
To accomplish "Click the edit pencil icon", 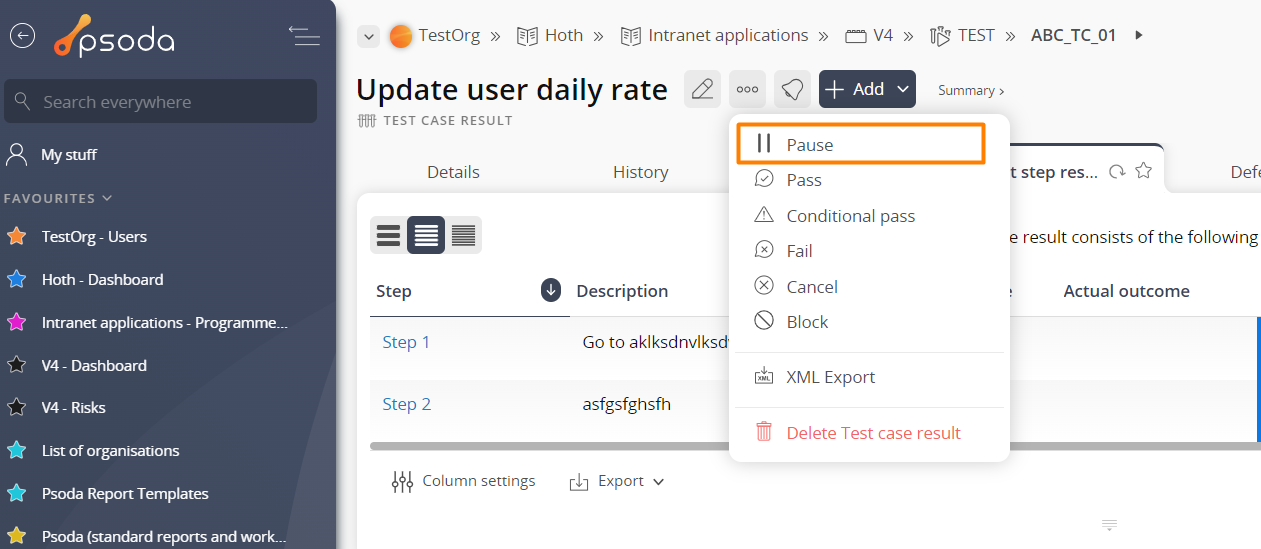I will click(x=703, y=89).
